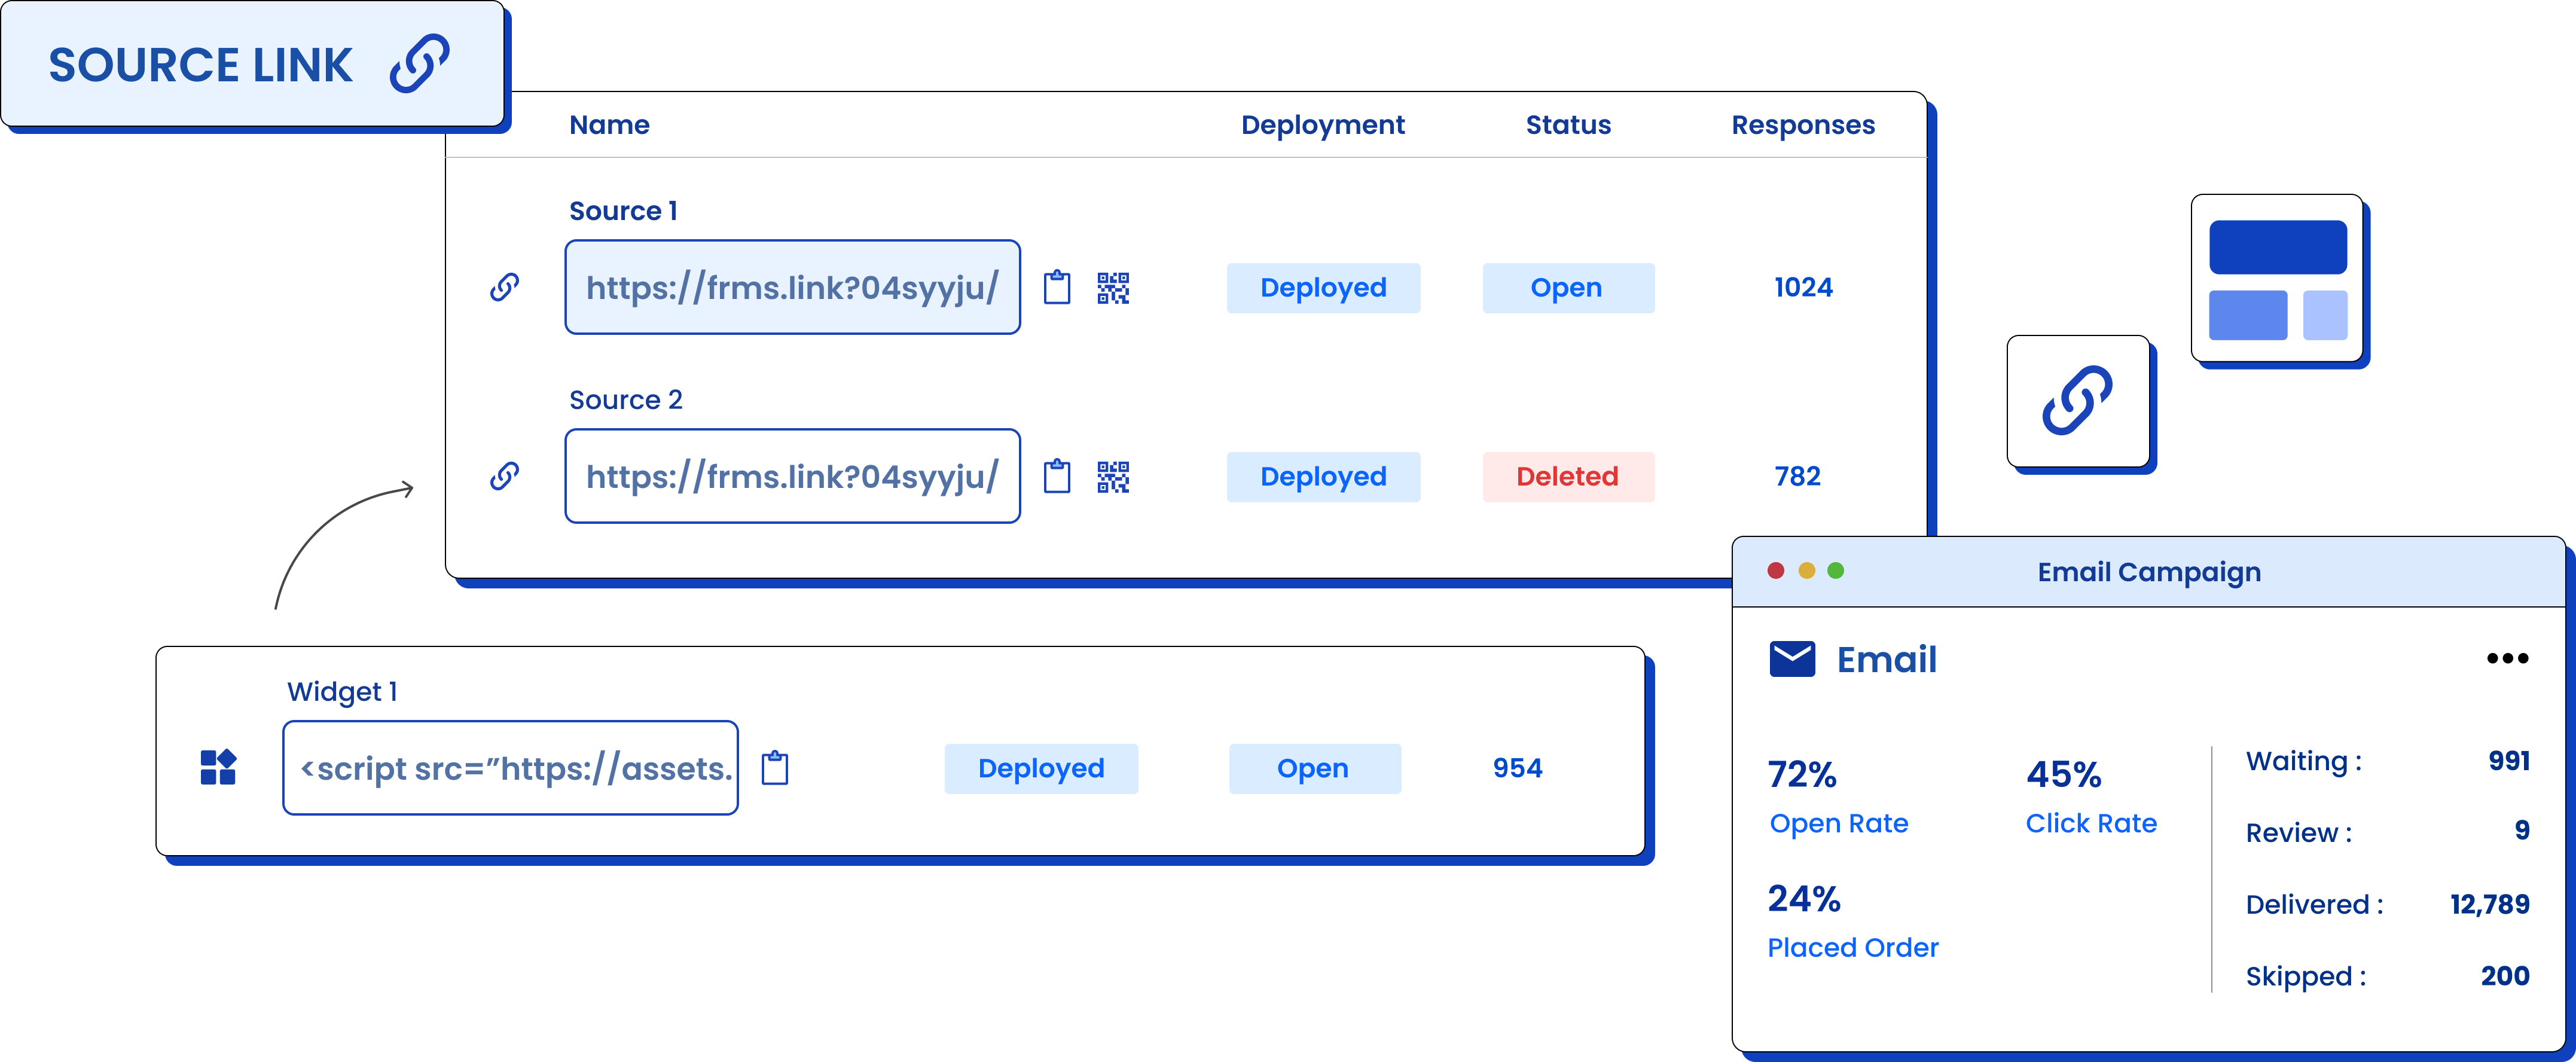
Task: Click the Deployed badge for Source 2
Action: tap(1323, 477)
